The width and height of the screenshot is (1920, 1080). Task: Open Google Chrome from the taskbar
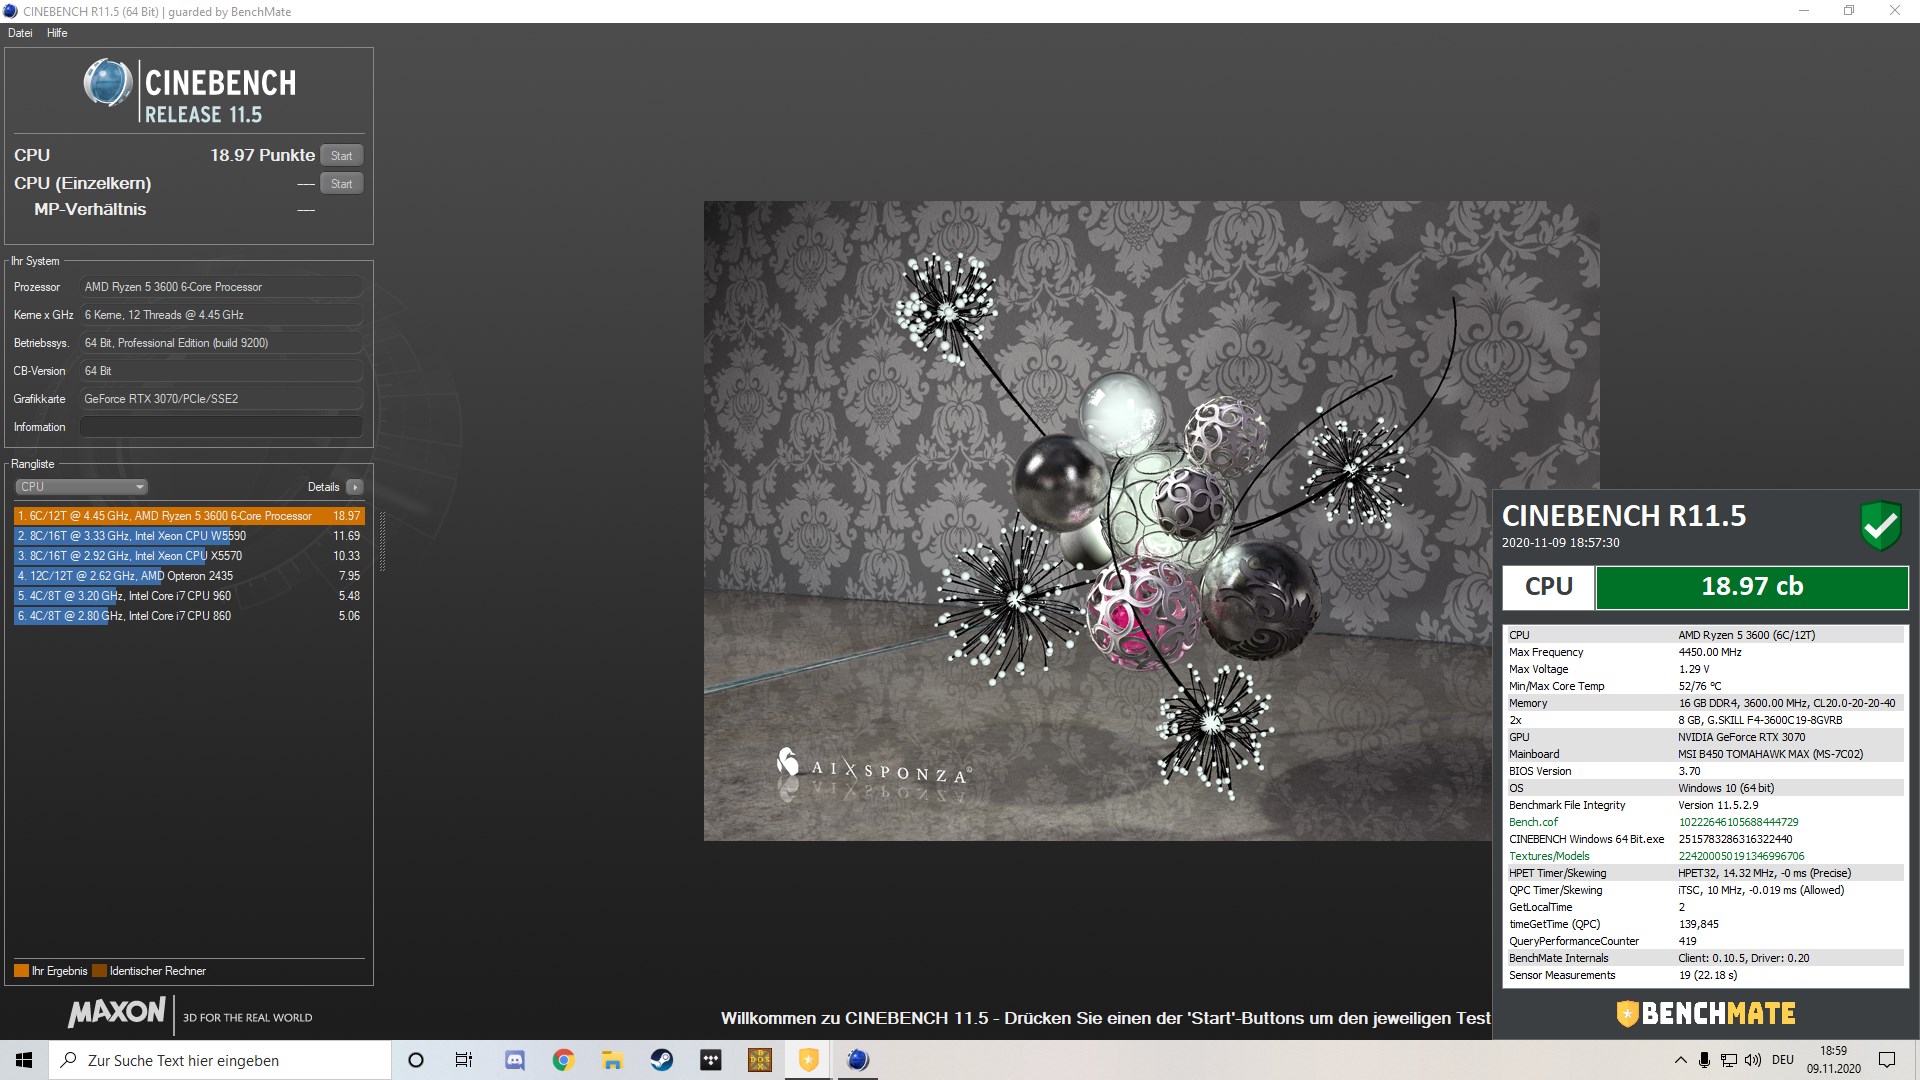tap(564, 1060)
